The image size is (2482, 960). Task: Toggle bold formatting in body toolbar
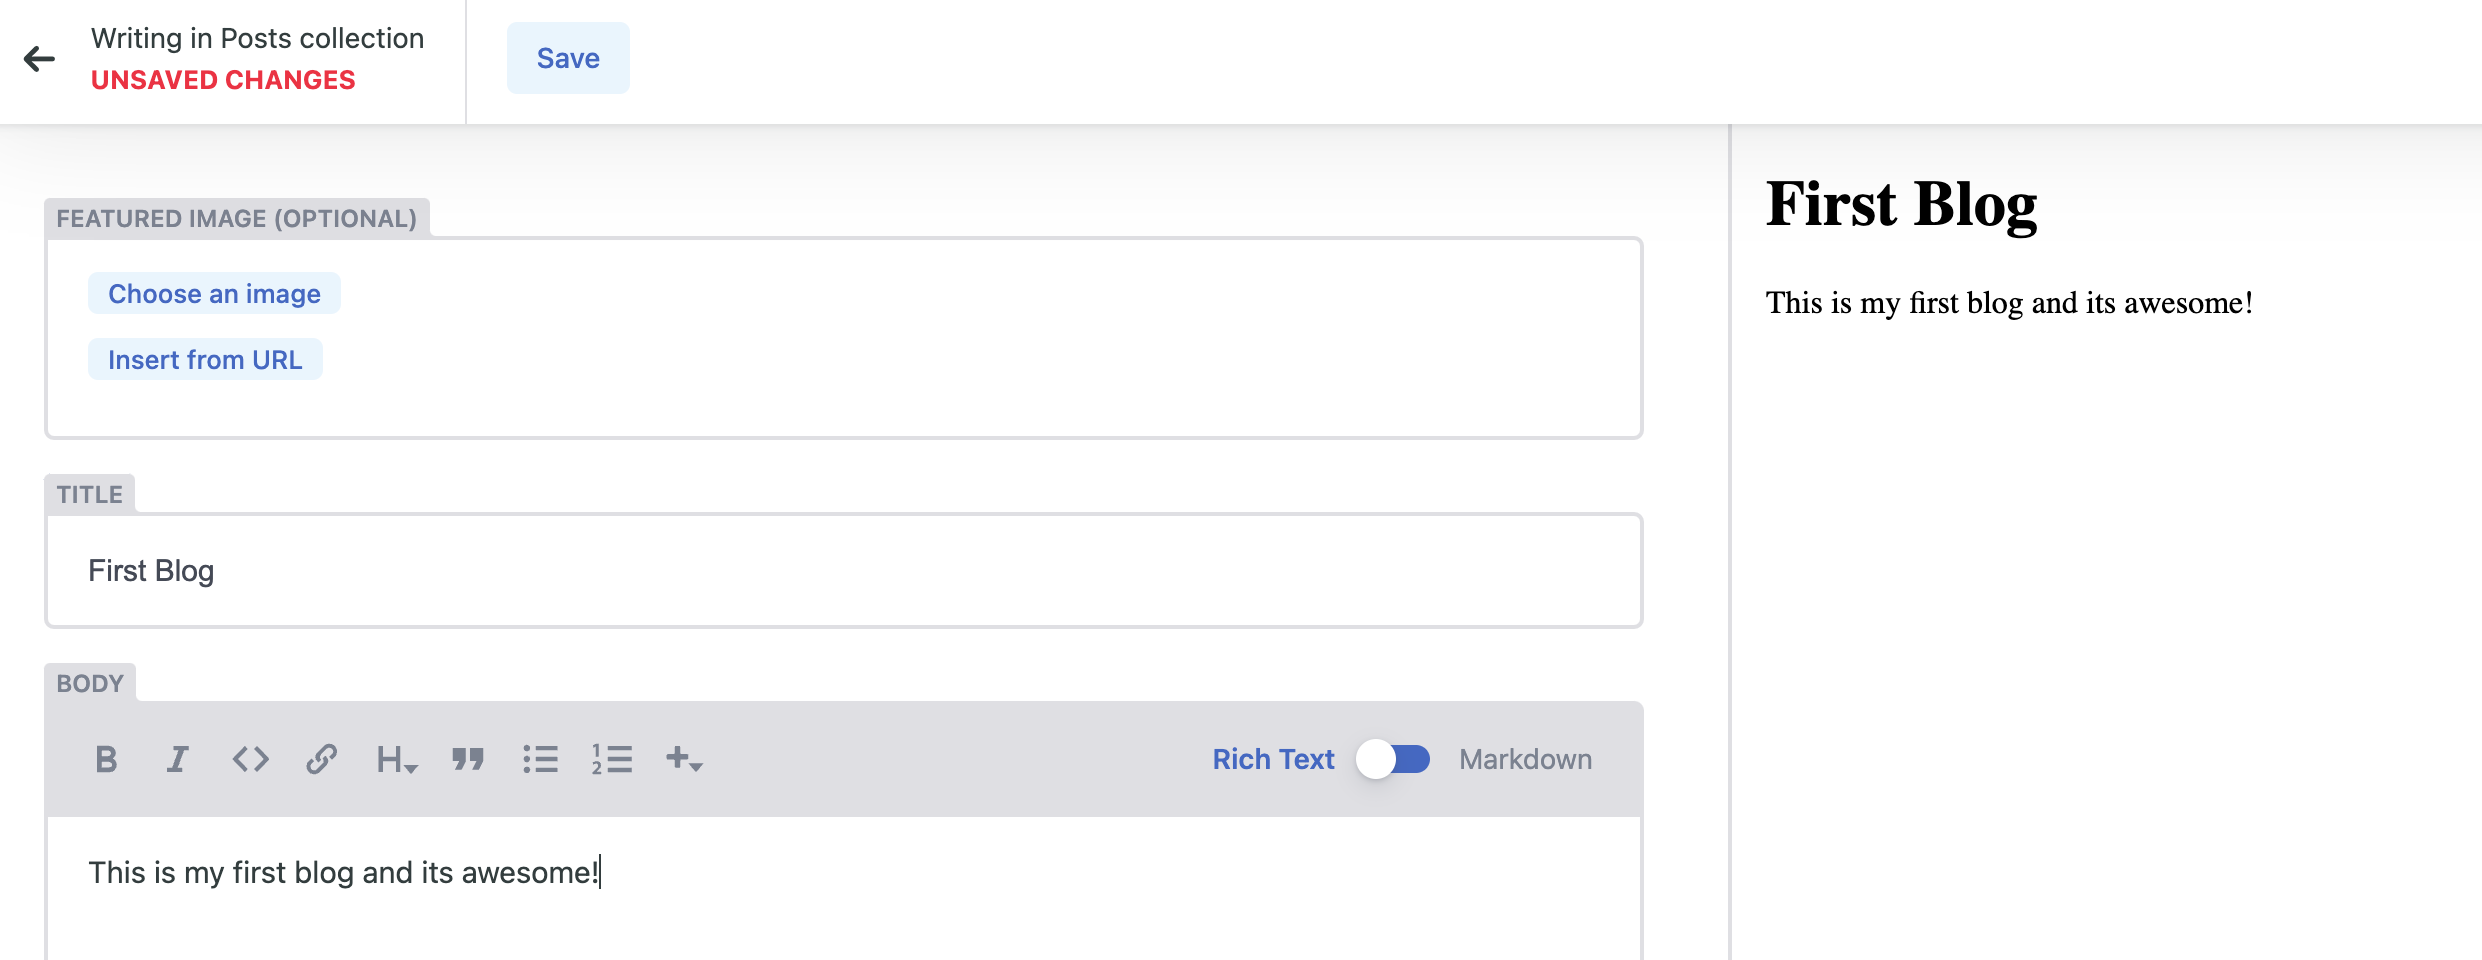pyautogui.click(x=106, y=760)
